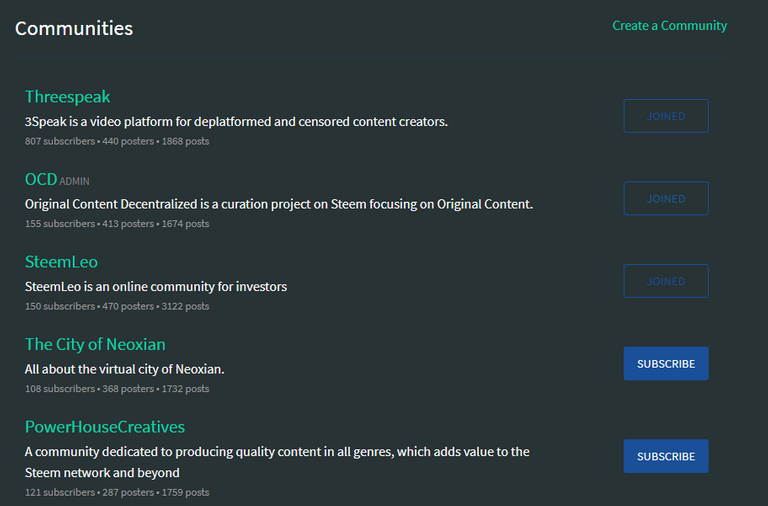Click the ADMIN label beside OCD
Viewport: 768px width, 506px height.
point(76,182)
